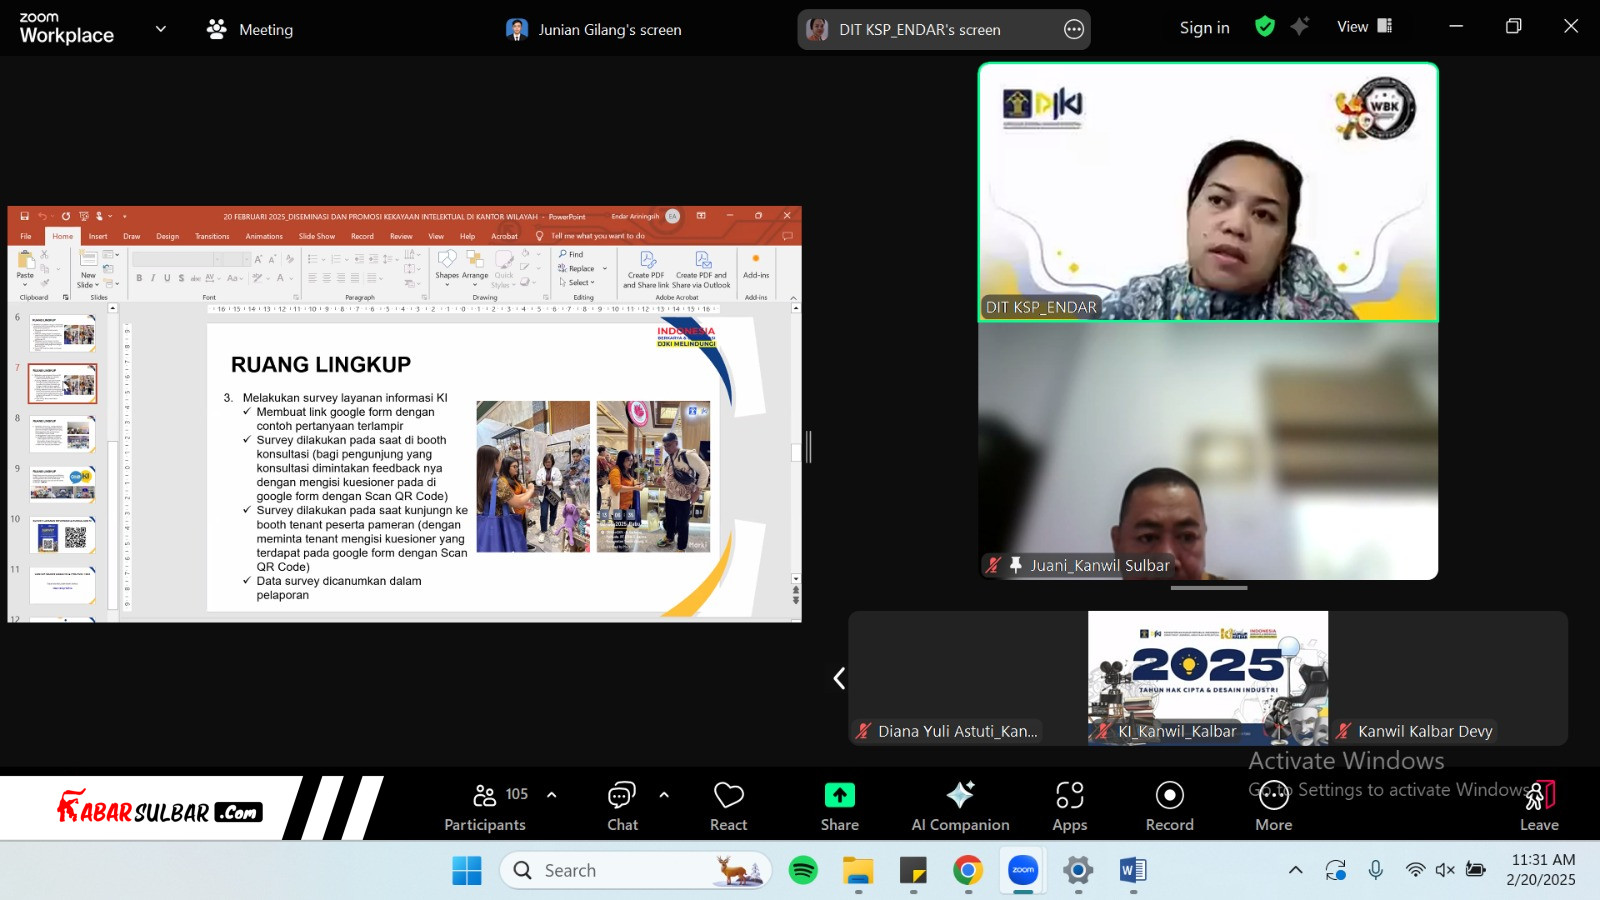The image size is (1600, 900).
Task: Switch to Junian Gilang's screen tab
Action: pos(594,30)
